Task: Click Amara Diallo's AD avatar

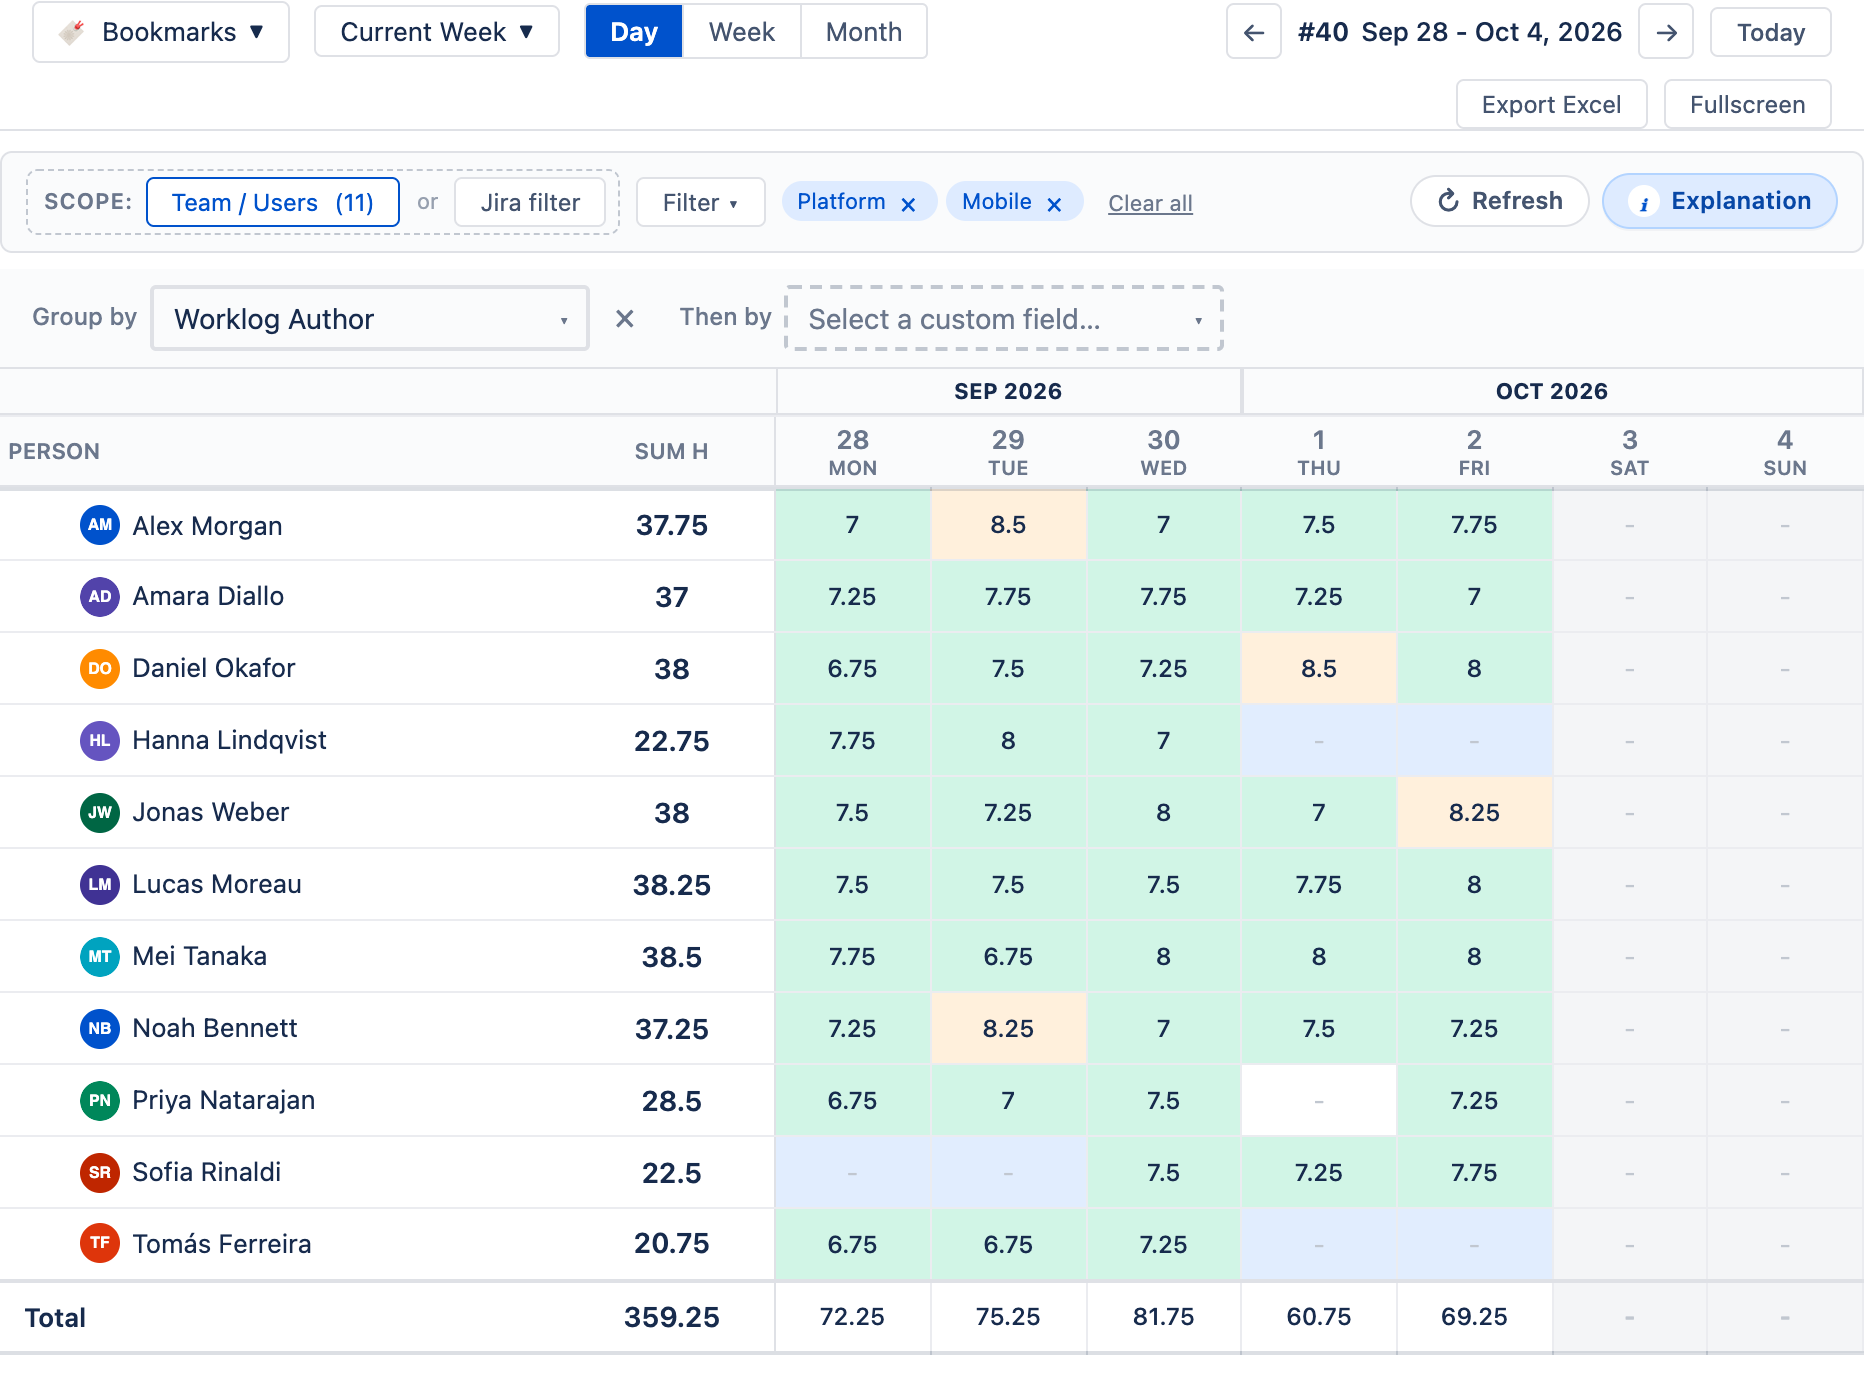Action: (100, 597)
